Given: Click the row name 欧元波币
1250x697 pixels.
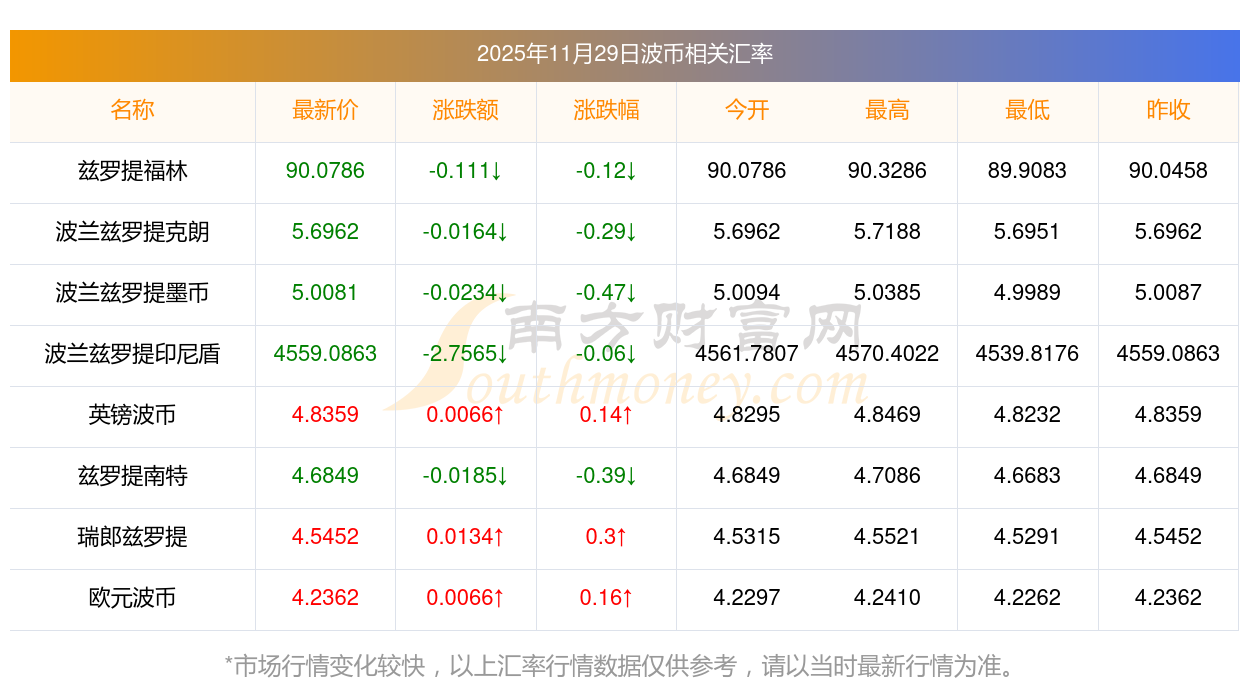Looking at the screenshot, I should (132, 598).
